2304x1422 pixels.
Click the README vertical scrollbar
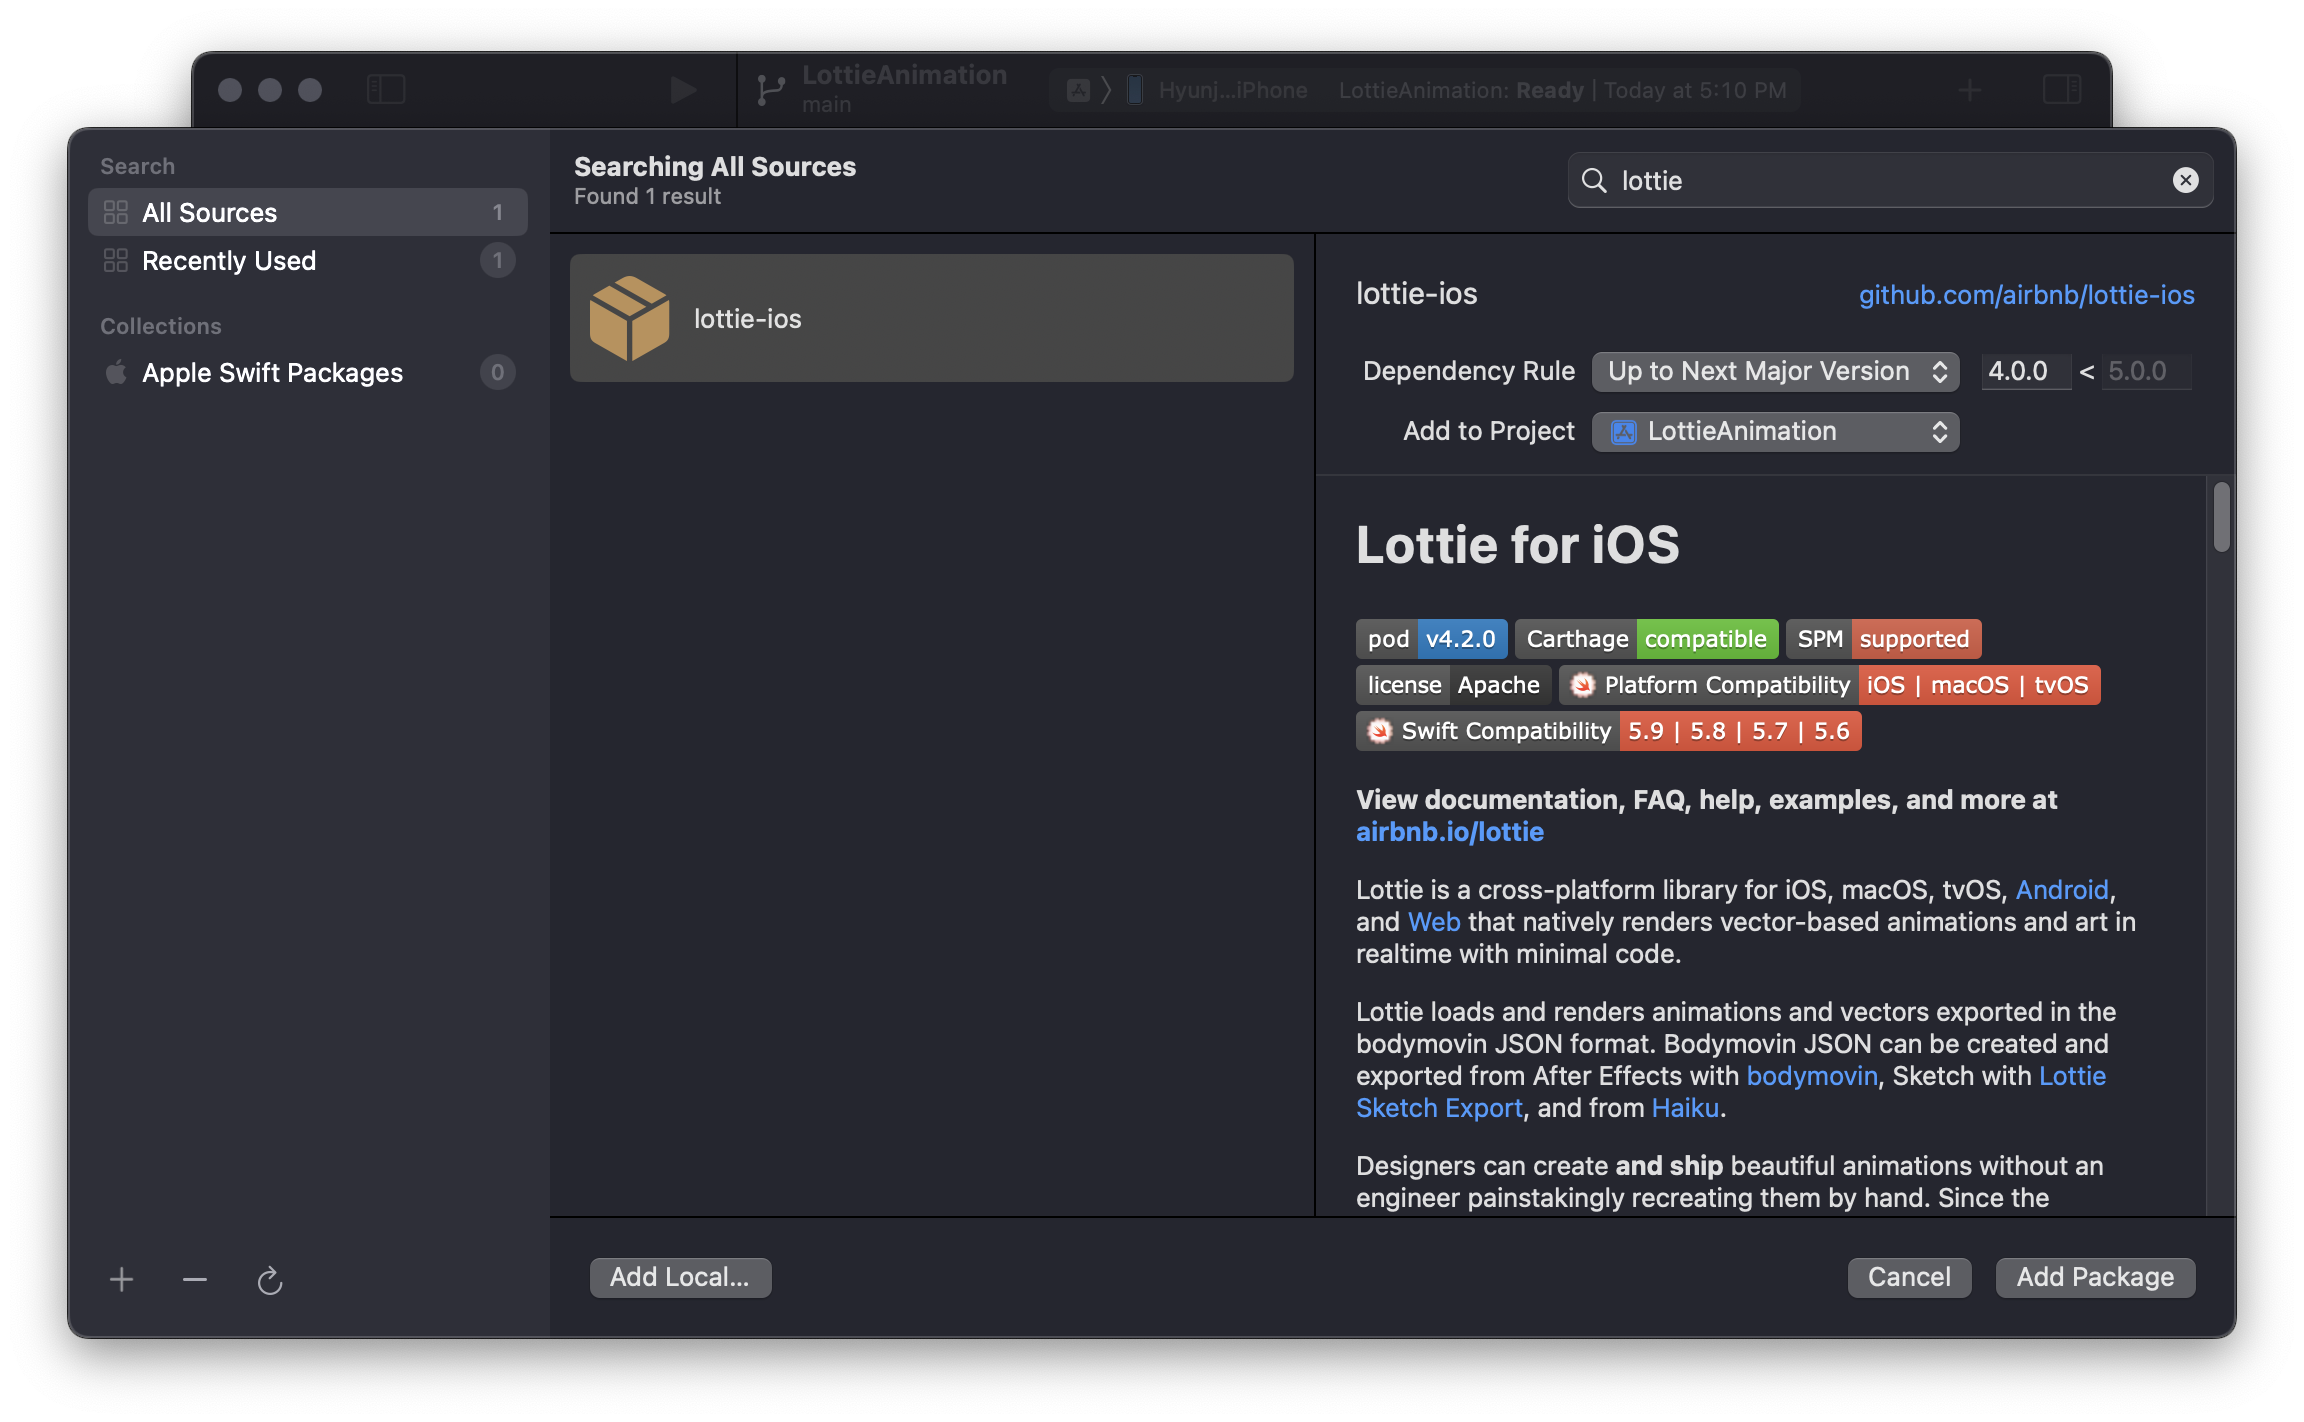click(2221, 516)
